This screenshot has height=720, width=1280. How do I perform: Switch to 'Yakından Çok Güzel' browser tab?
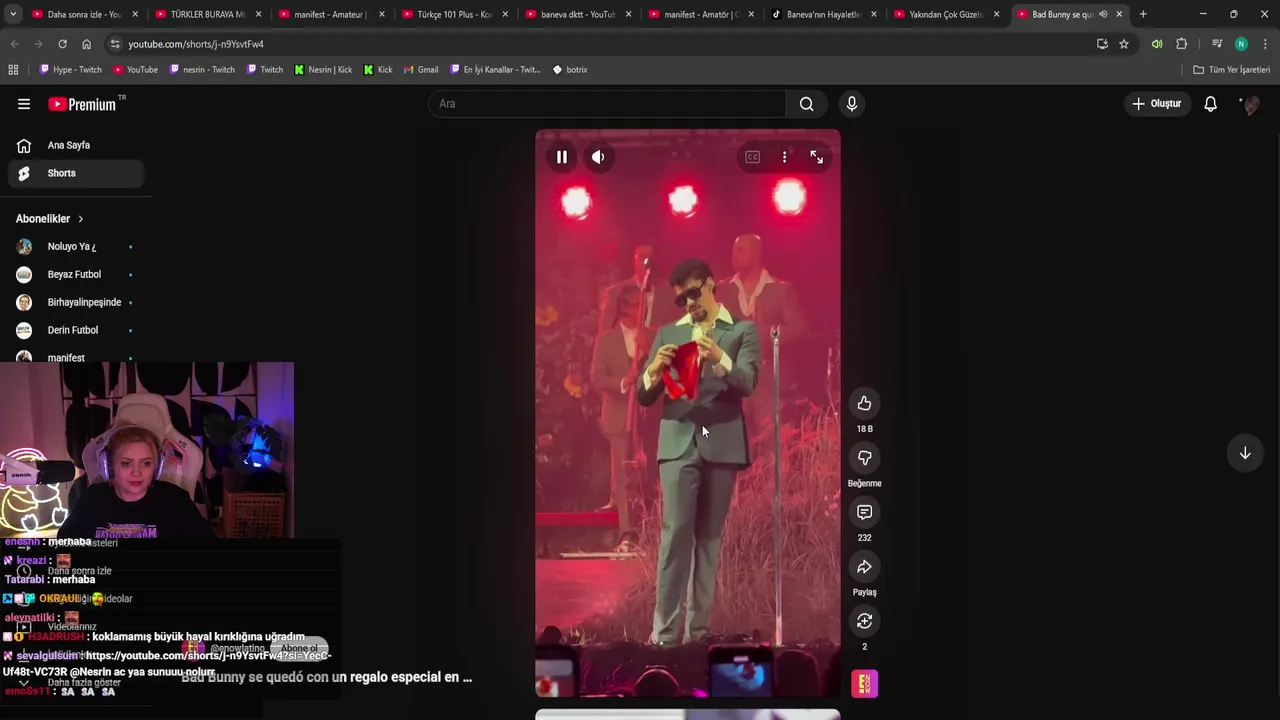(x=947, y=14)
